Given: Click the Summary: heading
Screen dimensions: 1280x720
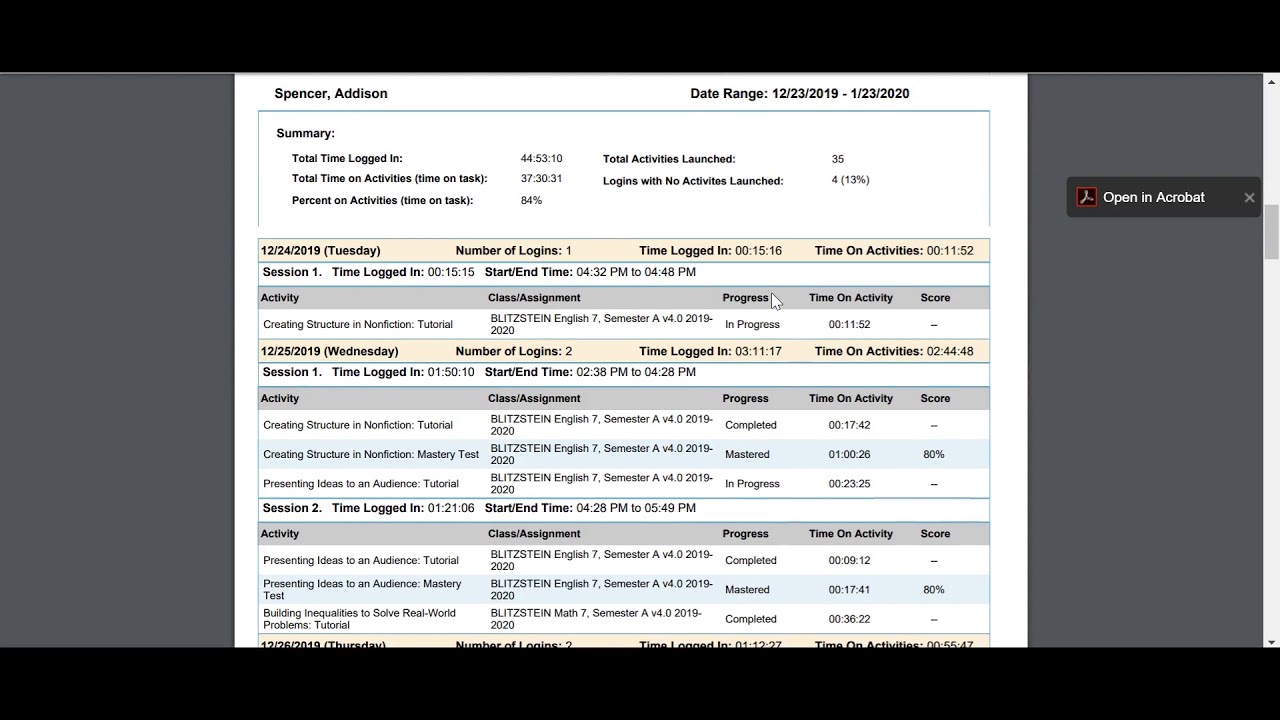Looking at the screenshot, I should tap(305, 133).
